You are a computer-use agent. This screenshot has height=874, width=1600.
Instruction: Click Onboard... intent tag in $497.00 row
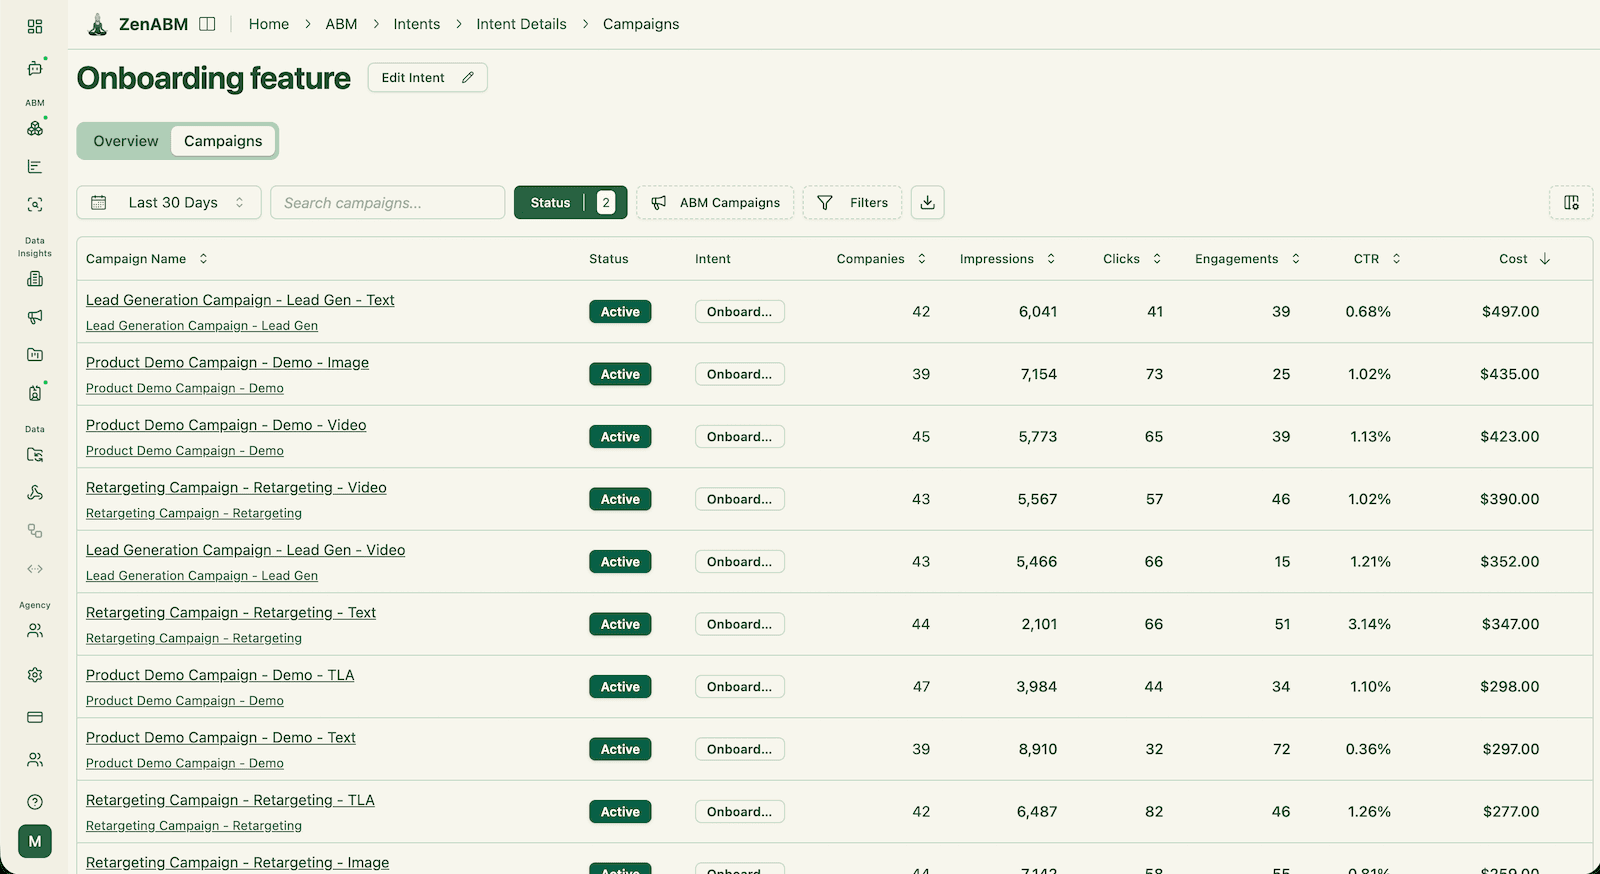pos(740,312)
